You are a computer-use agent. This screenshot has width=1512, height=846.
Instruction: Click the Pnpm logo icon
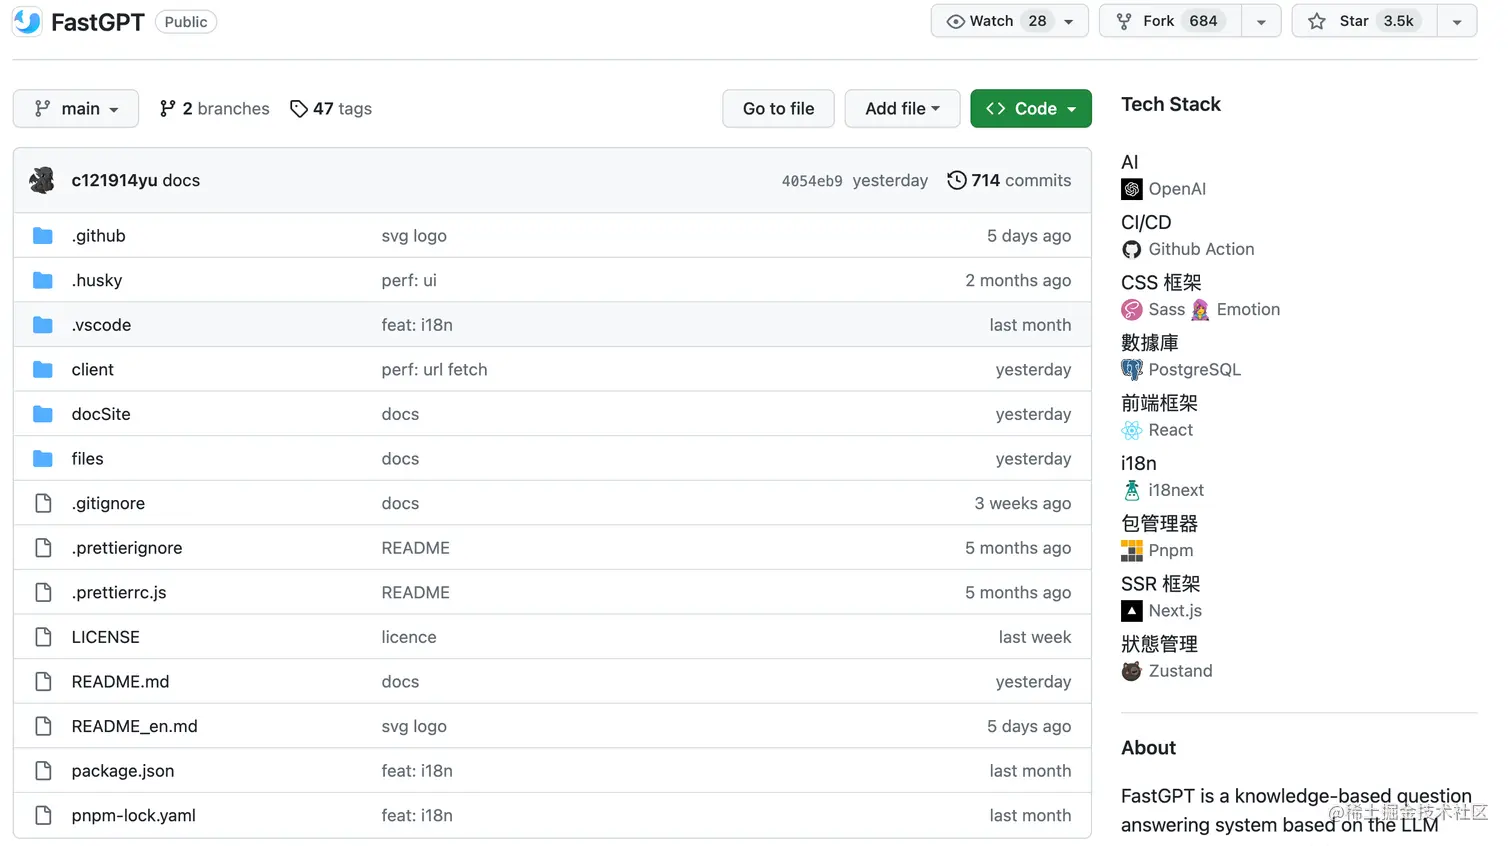point(1132,551)
